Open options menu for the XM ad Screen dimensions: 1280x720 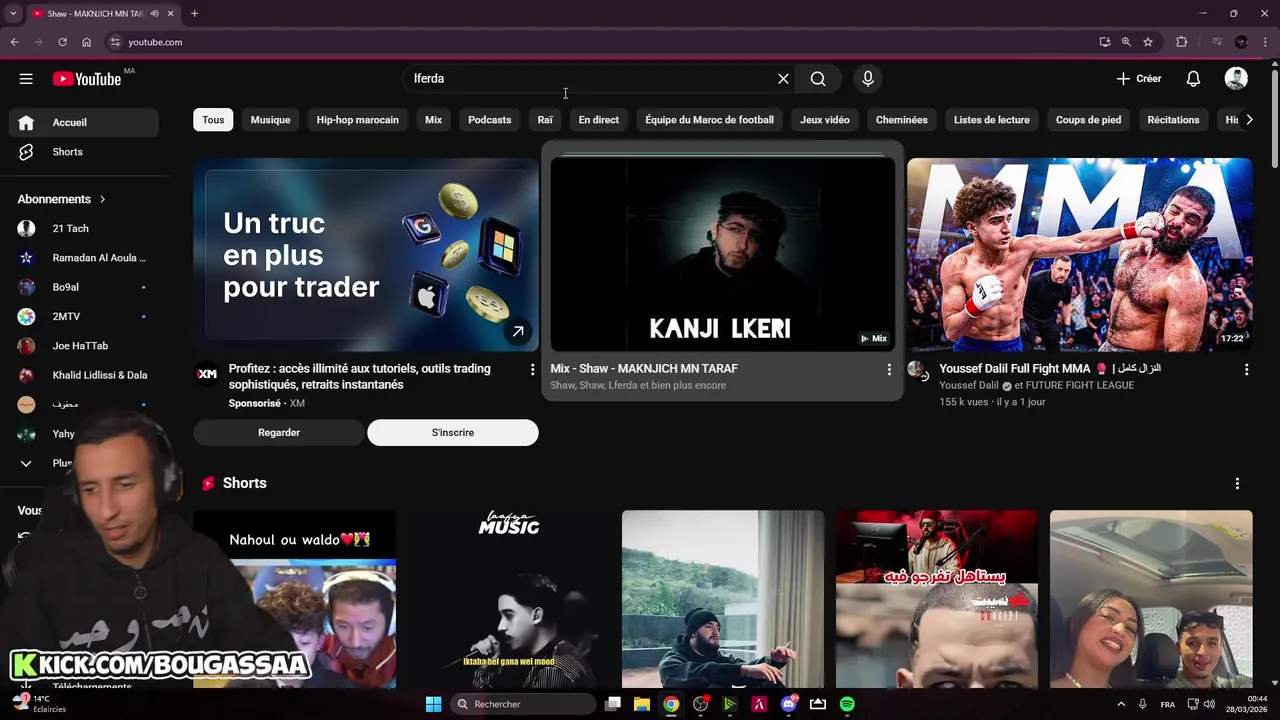(x=532, y=370)
